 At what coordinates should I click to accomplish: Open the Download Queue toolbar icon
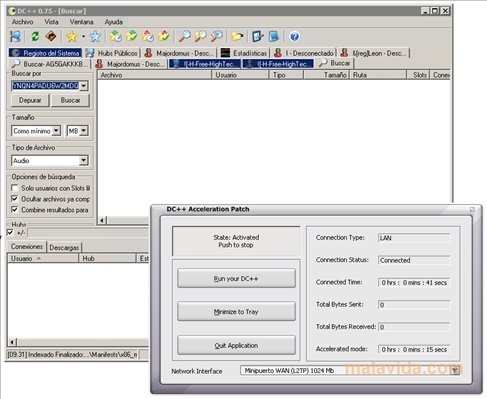pos(116,36)
